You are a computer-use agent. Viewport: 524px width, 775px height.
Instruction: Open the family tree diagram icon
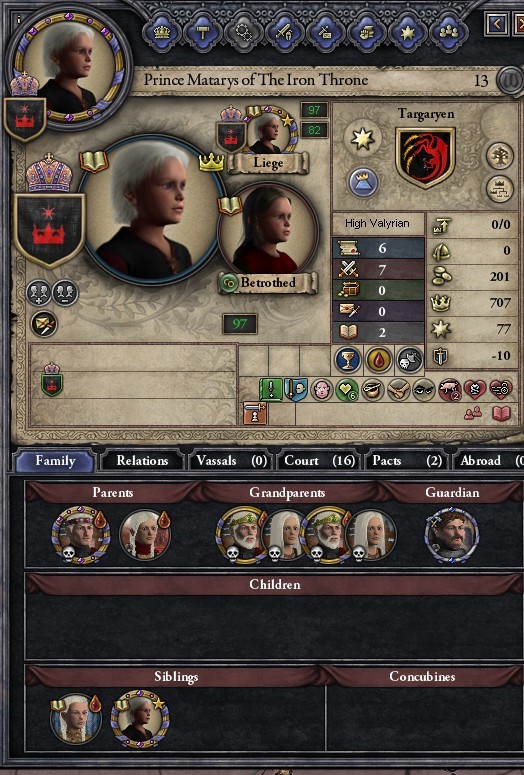[x=499, y=189]
